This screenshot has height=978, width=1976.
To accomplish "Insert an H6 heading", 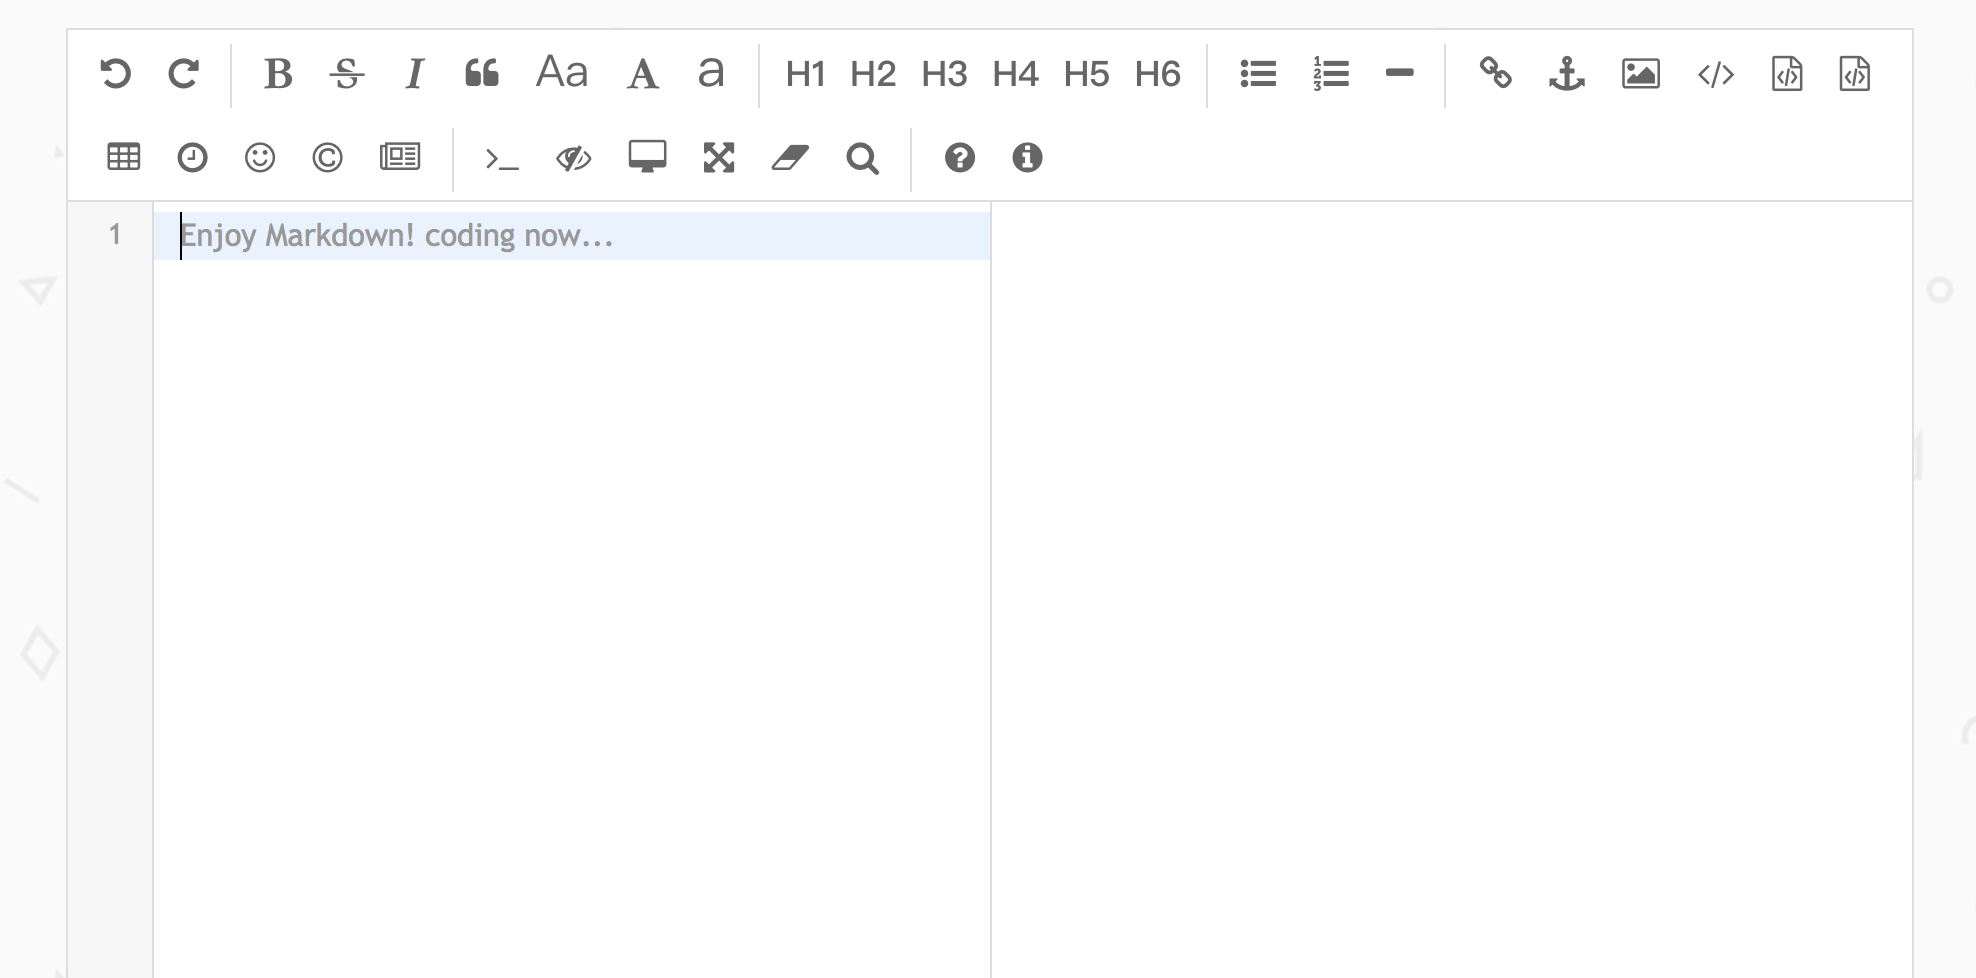I will 1157,74.
